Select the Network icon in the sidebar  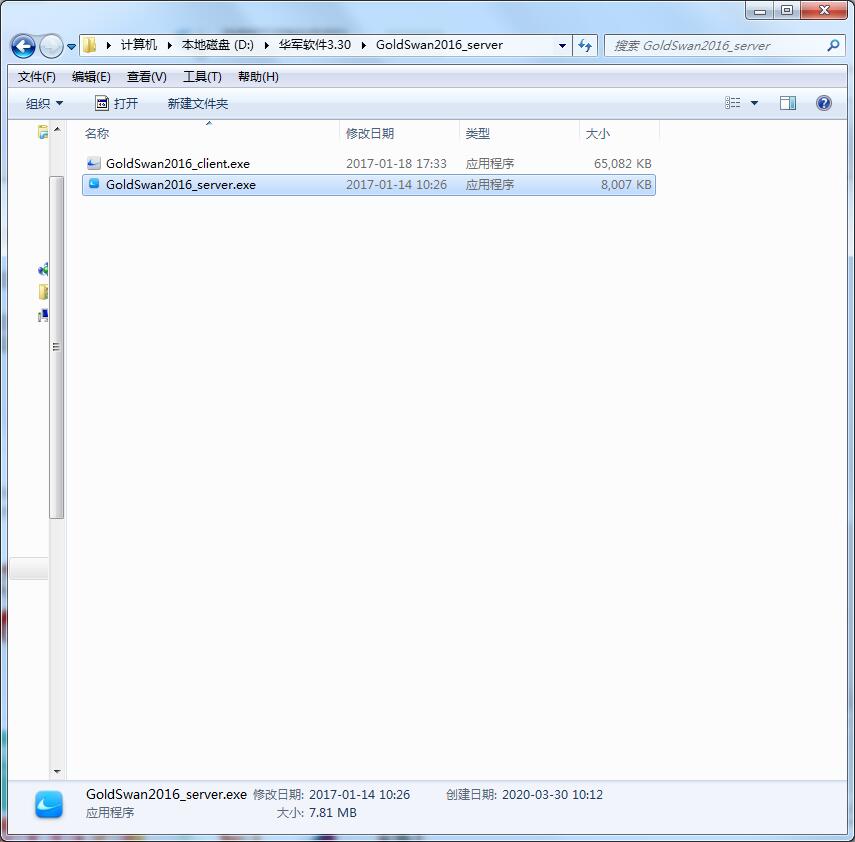(x=43, y=269)
